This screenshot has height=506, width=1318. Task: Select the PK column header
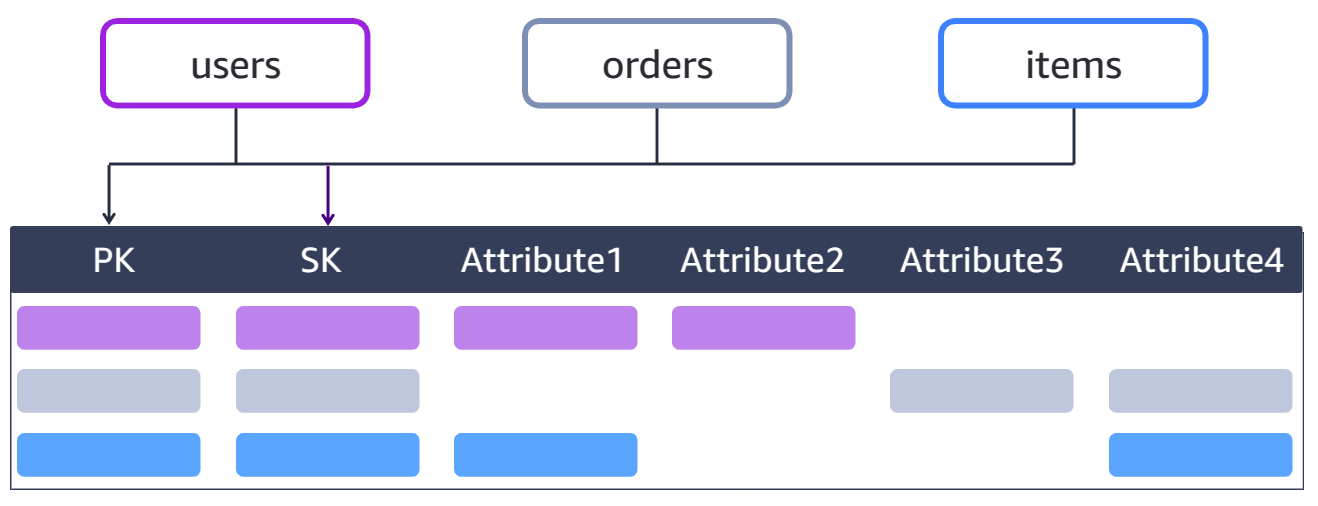click(x=113, y=261)
